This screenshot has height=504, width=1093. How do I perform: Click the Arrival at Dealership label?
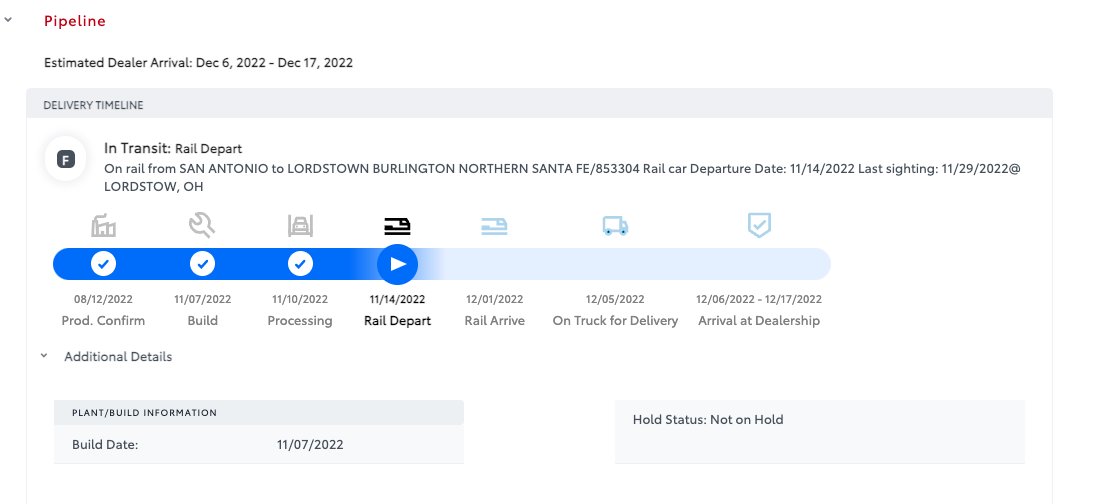(759, 321)
